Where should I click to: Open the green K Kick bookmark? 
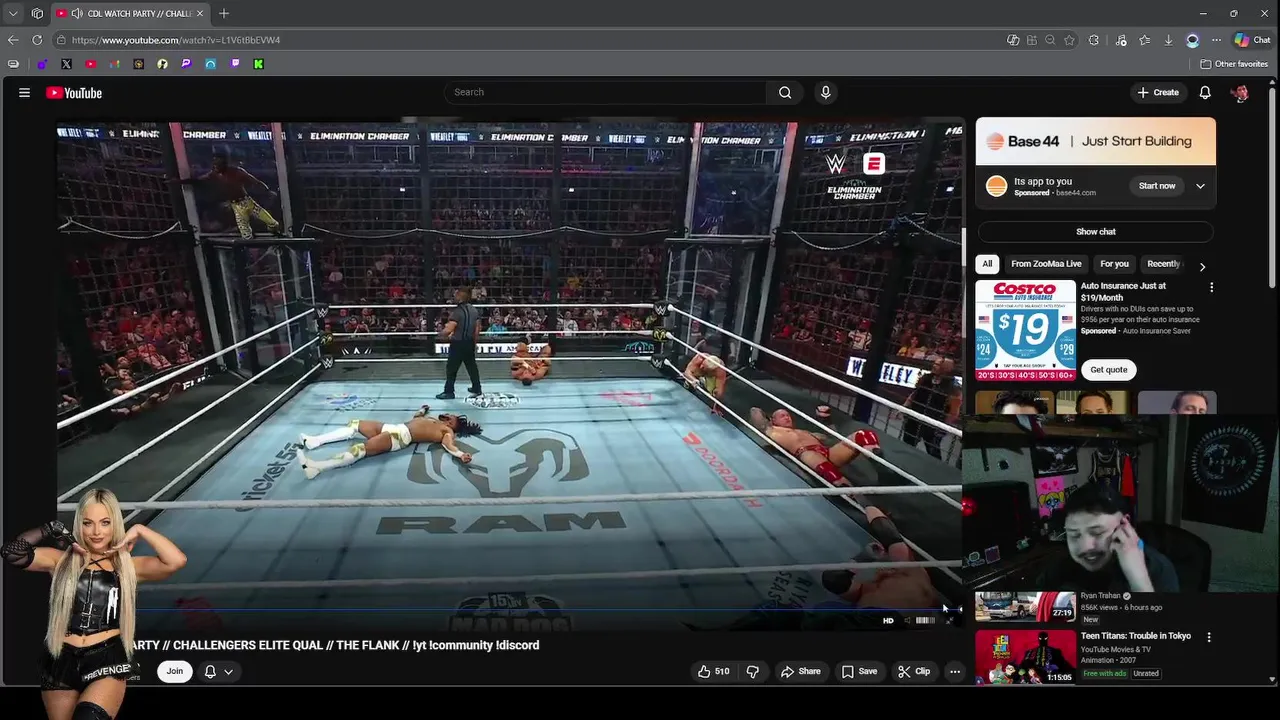click(258, 64)
